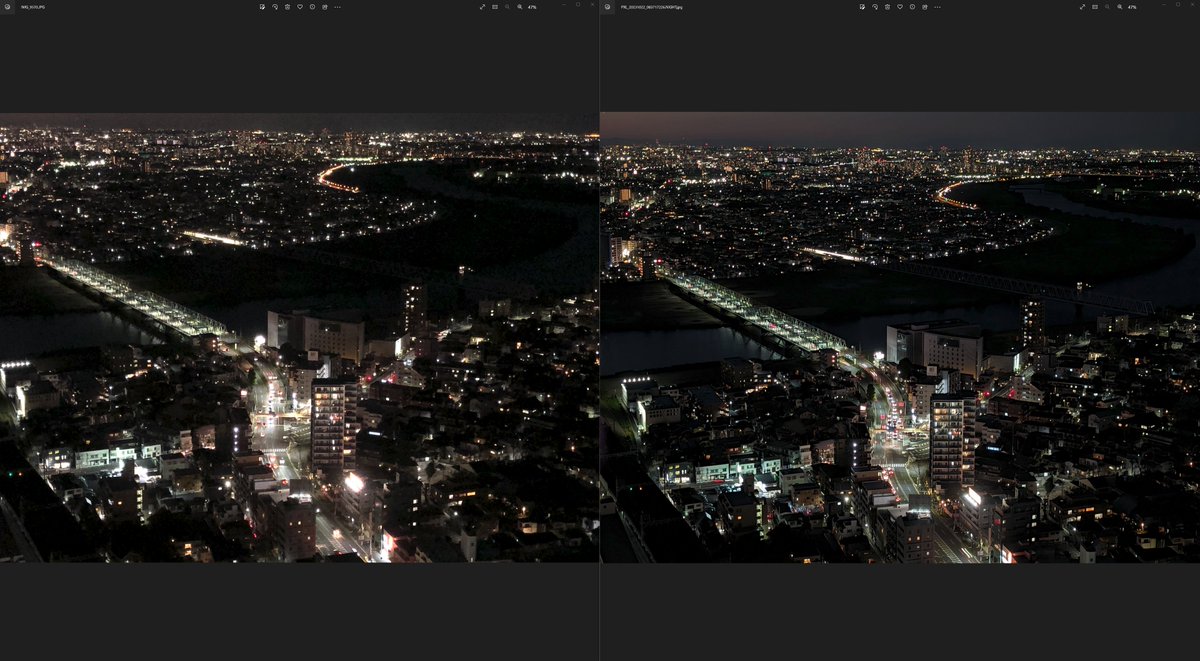This screenshot has width=1200, height=661.
Task: Enable fullscreen view for the left photo
Action: (x=483, y=7)
